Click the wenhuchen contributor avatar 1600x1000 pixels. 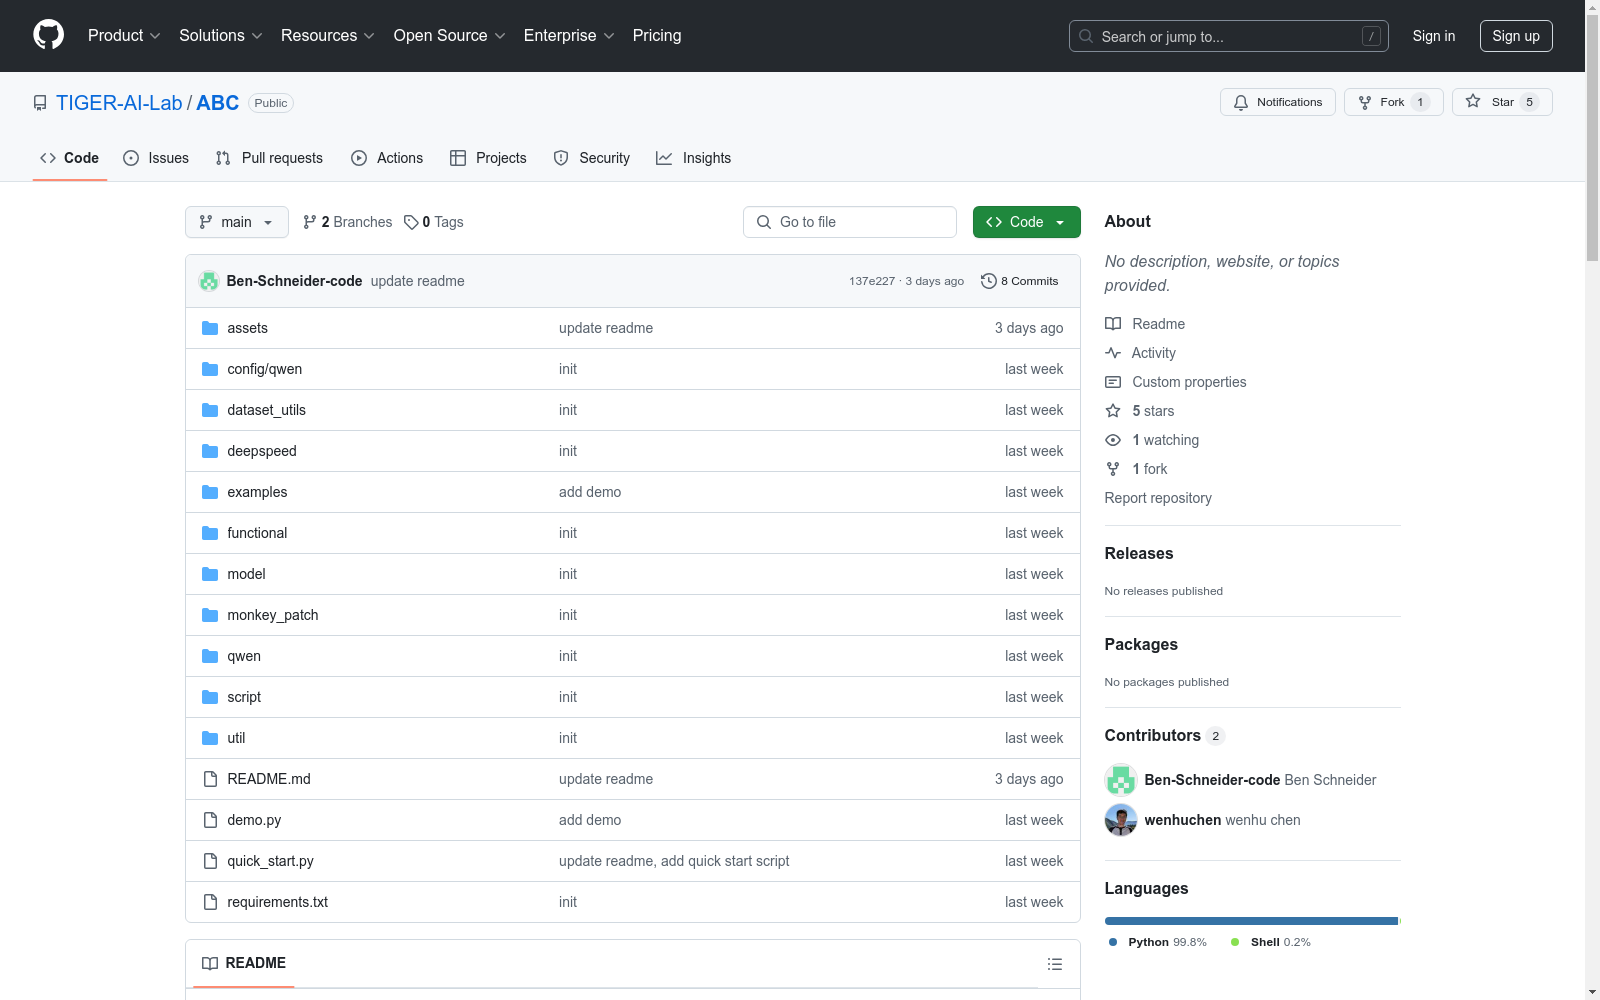coord(1121,820)
